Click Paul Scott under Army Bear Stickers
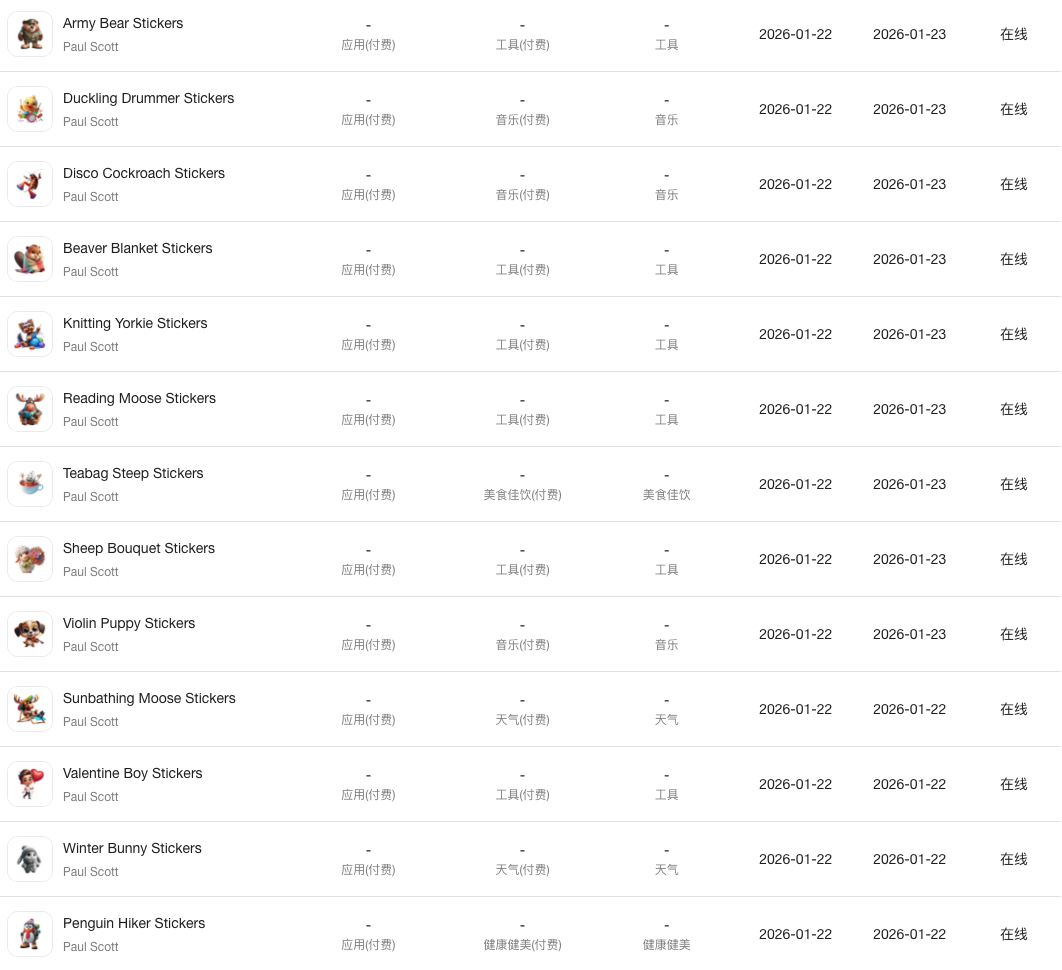 [x=91, y=47]
